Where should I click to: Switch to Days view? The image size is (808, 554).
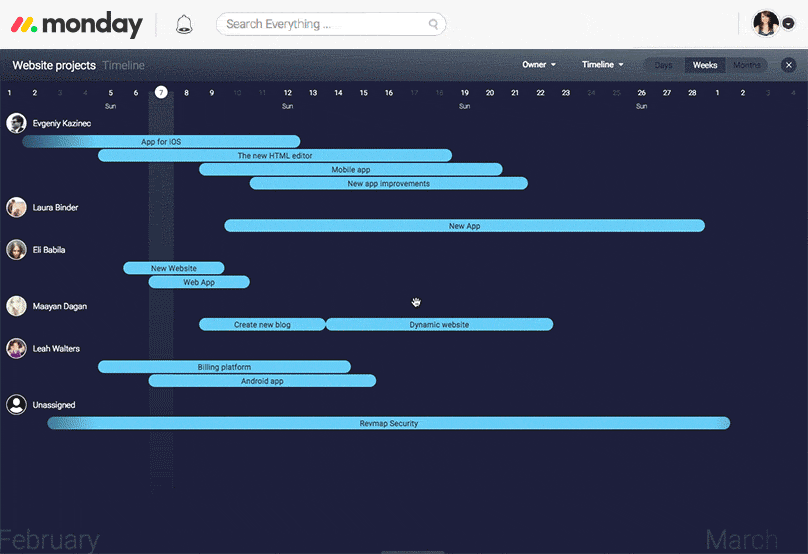click(x=663, y=65)
